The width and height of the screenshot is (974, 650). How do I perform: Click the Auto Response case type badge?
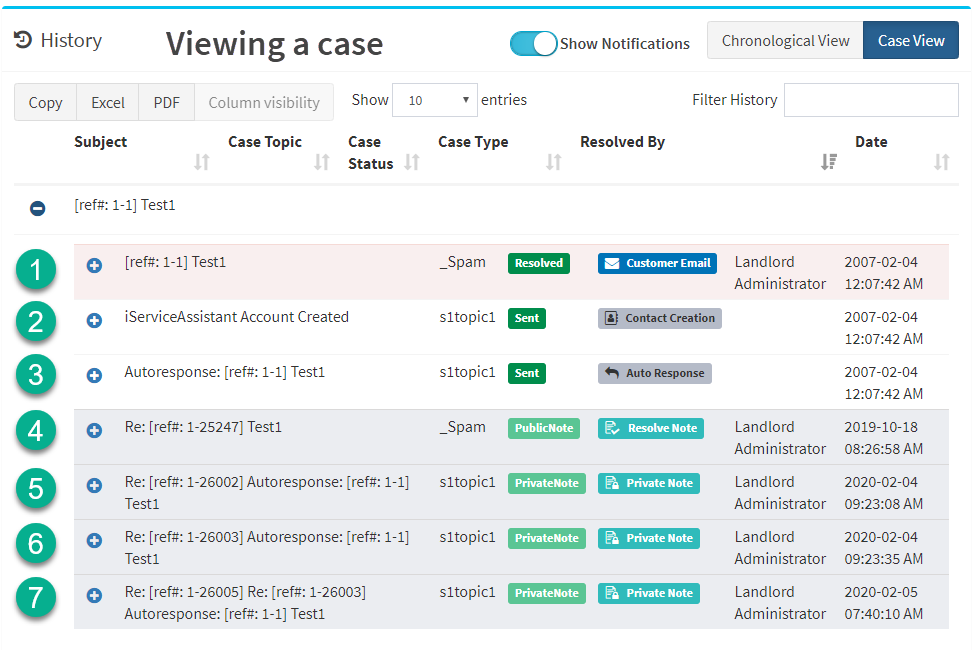pos(655,373)
